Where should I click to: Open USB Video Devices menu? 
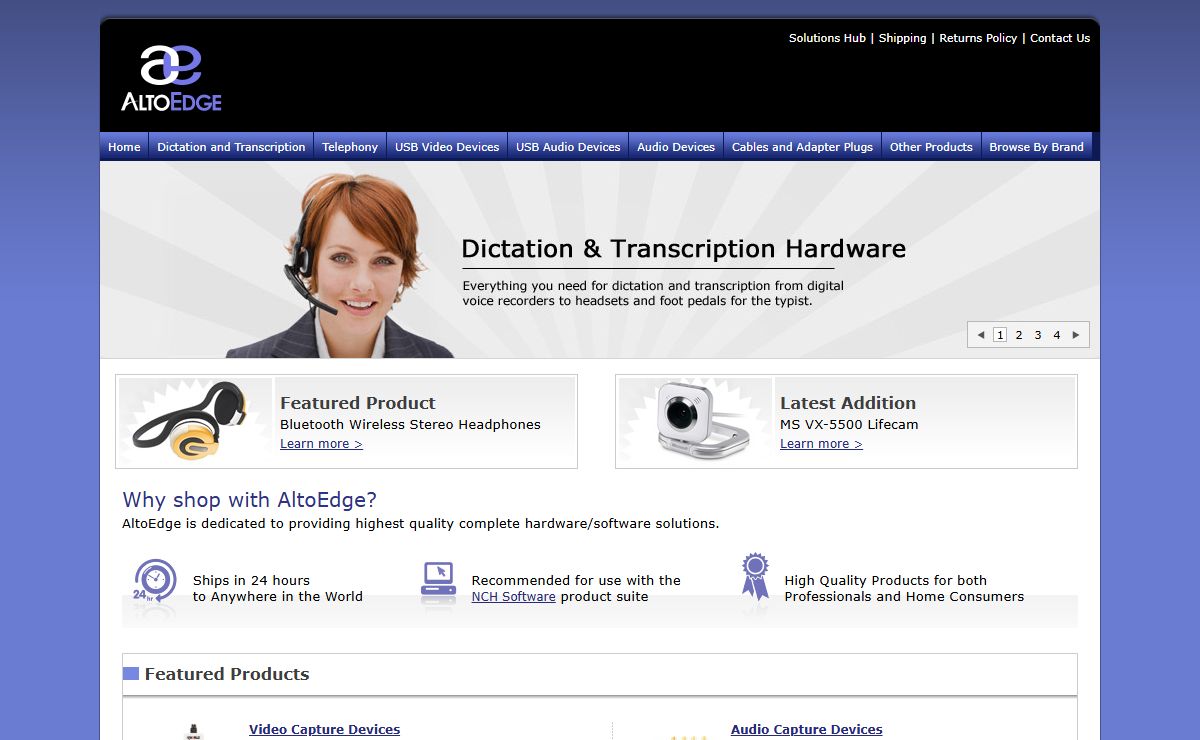(447, 146)
